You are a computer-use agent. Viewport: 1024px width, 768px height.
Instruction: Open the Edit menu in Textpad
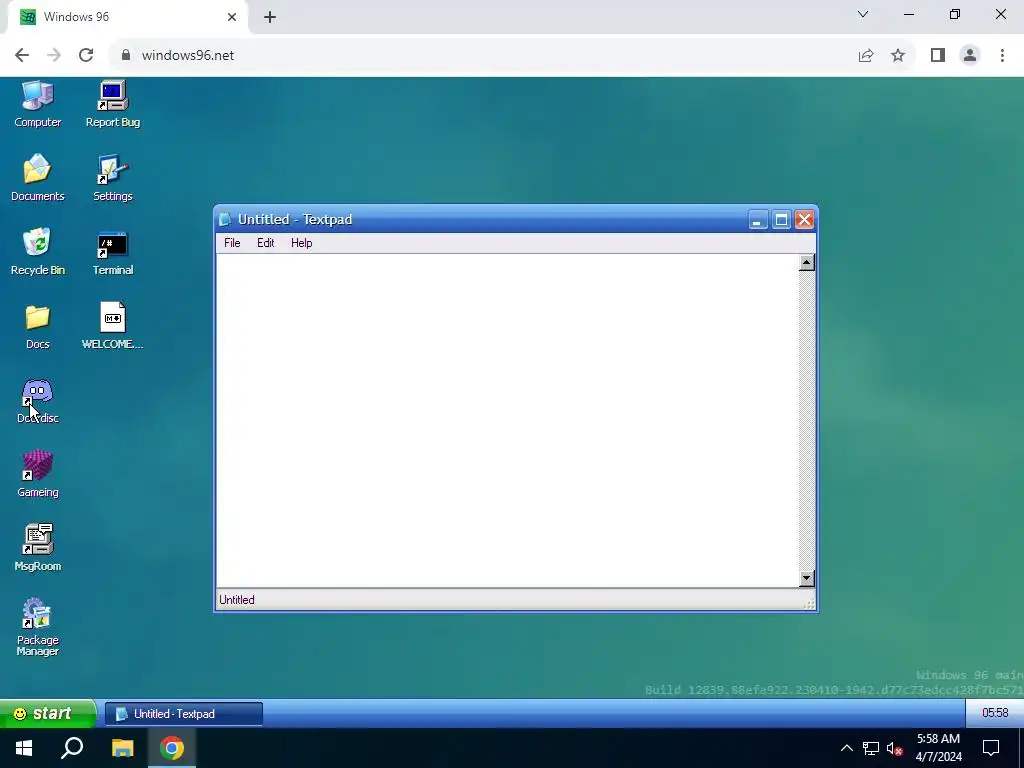pyautogui.click(x=265, y=243)
